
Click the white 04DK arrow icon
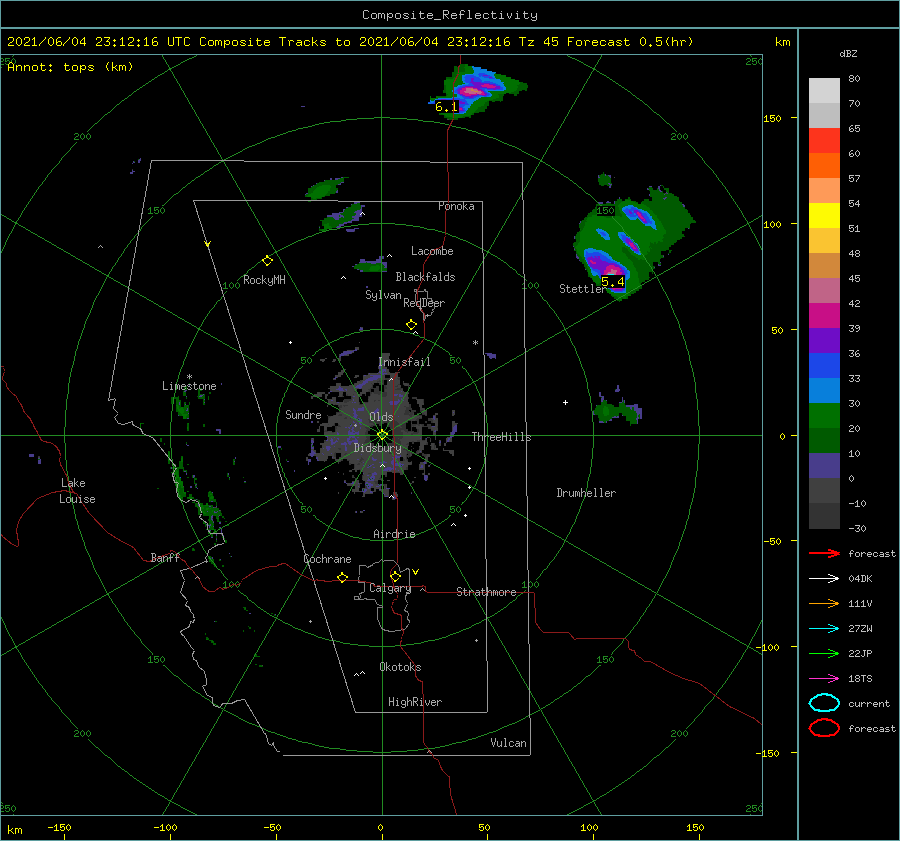(x=824, y=578)
